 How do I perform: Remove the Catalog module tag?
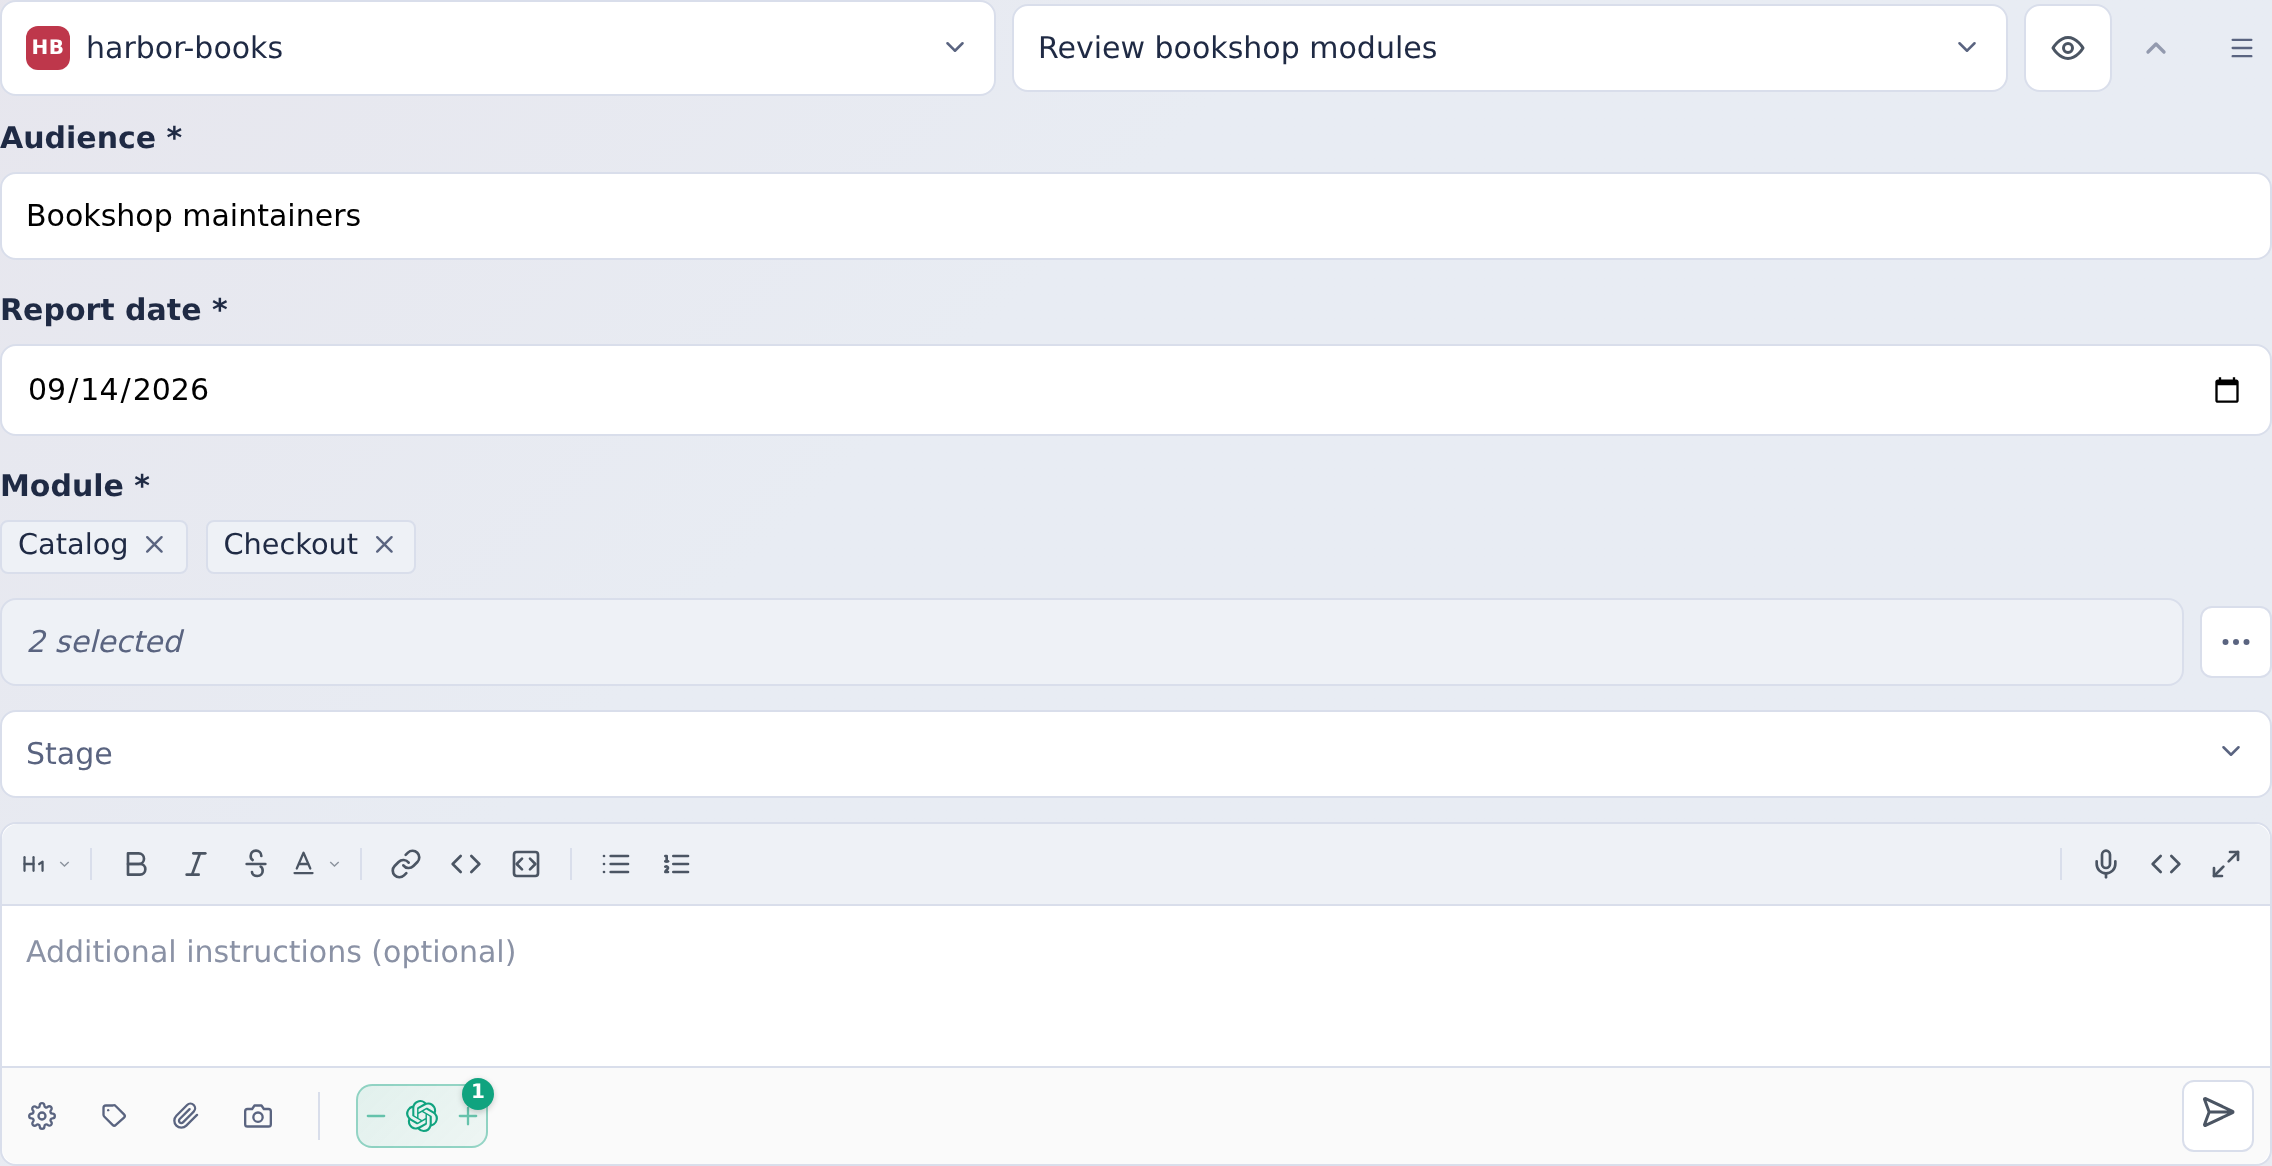[154, 545]
